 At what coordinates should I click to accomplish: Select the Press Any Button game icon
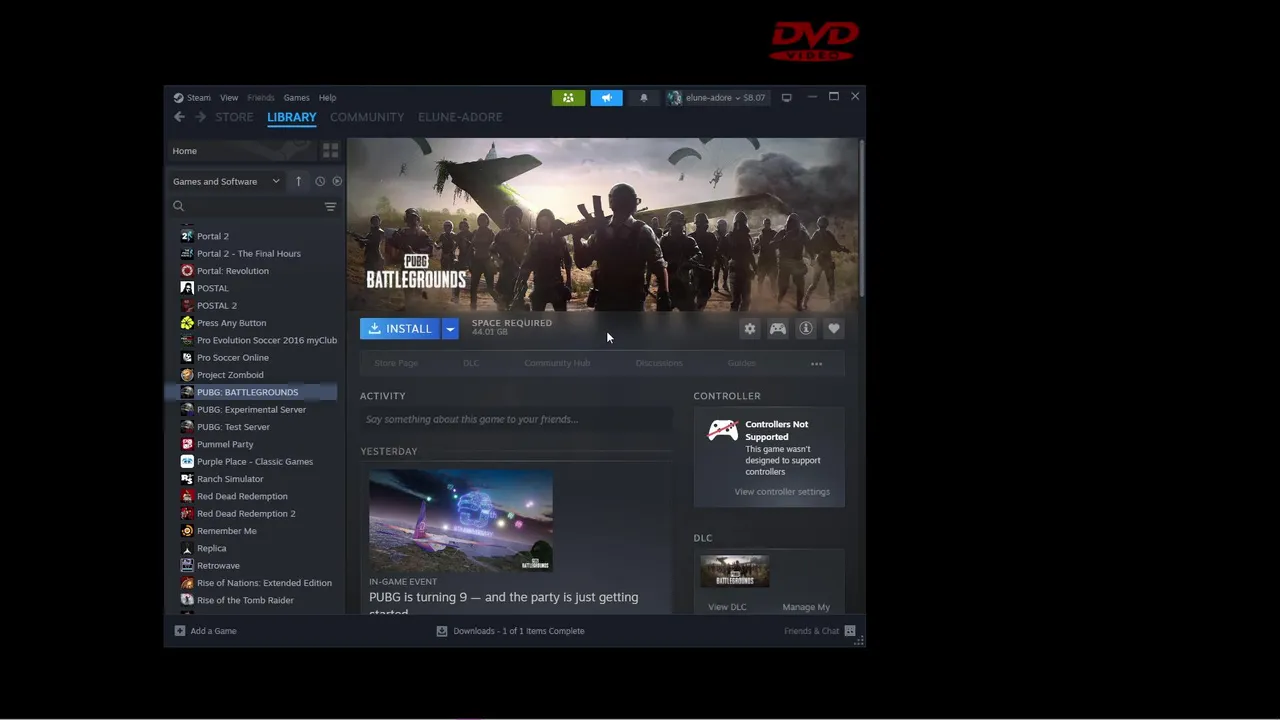187,323
